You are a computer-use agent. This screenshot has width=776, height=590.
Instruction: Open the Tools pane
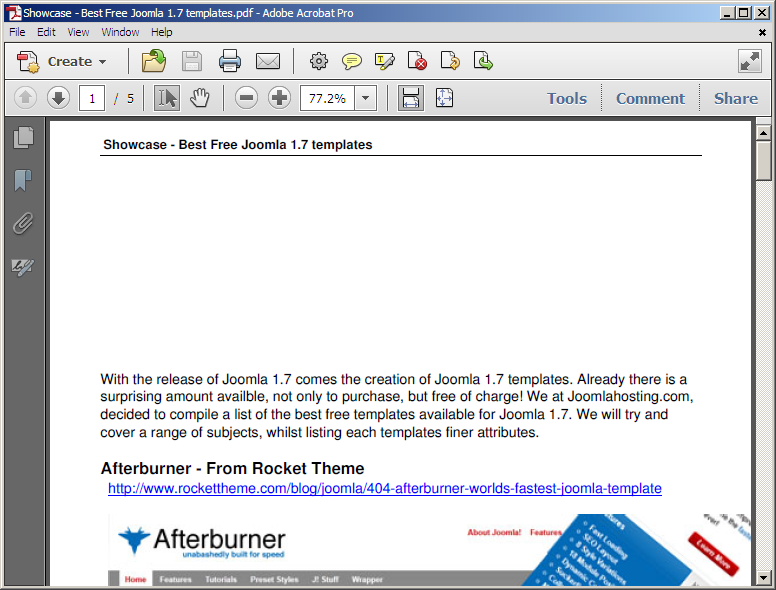567,98
